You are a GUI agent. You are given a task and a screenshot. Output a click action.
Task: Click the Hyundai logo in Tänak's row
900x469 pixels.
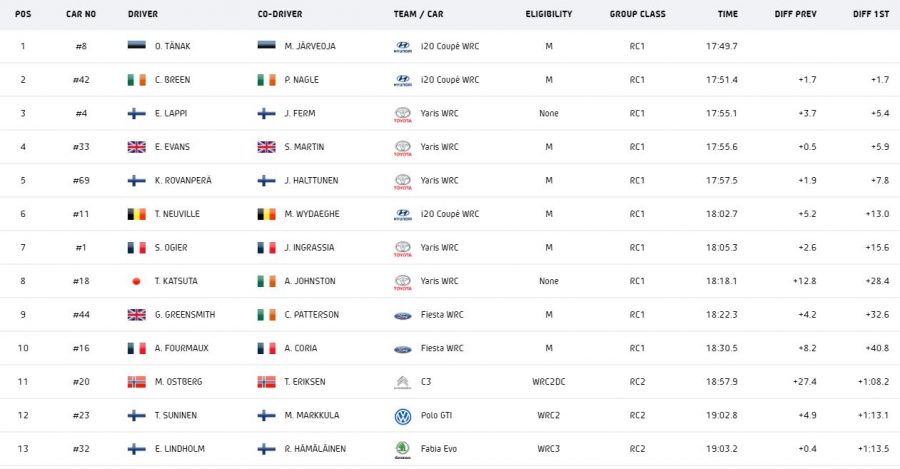pyautogui.click(x=402, y=47)
